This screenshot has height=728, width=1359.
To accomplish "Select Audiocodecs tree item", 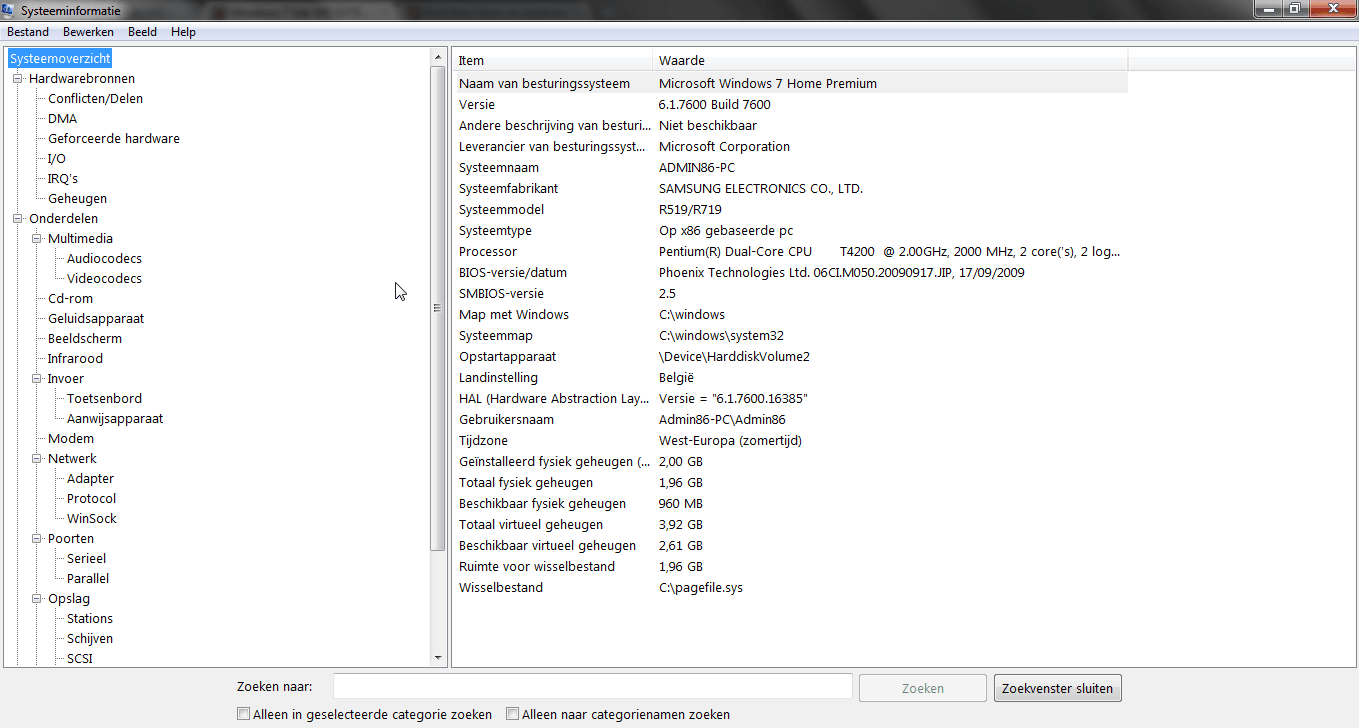I will [104, 259].
